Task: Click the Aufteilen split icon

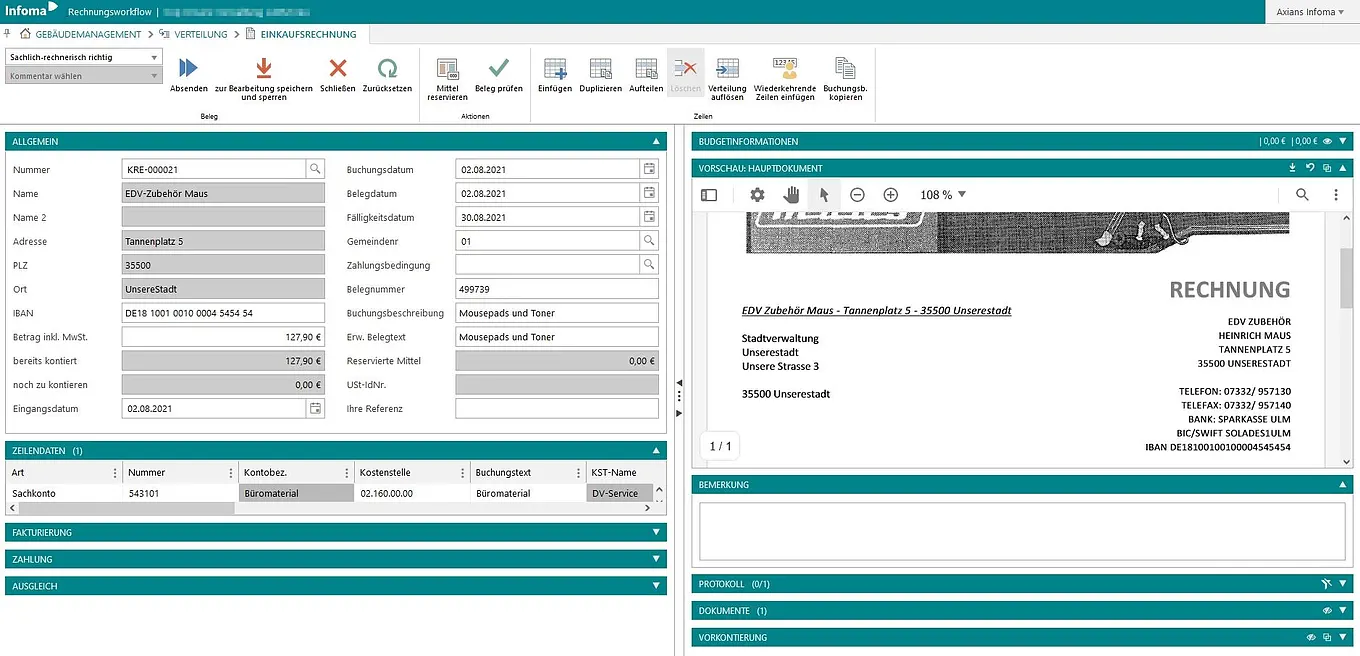Action: (x=646, y=69)
